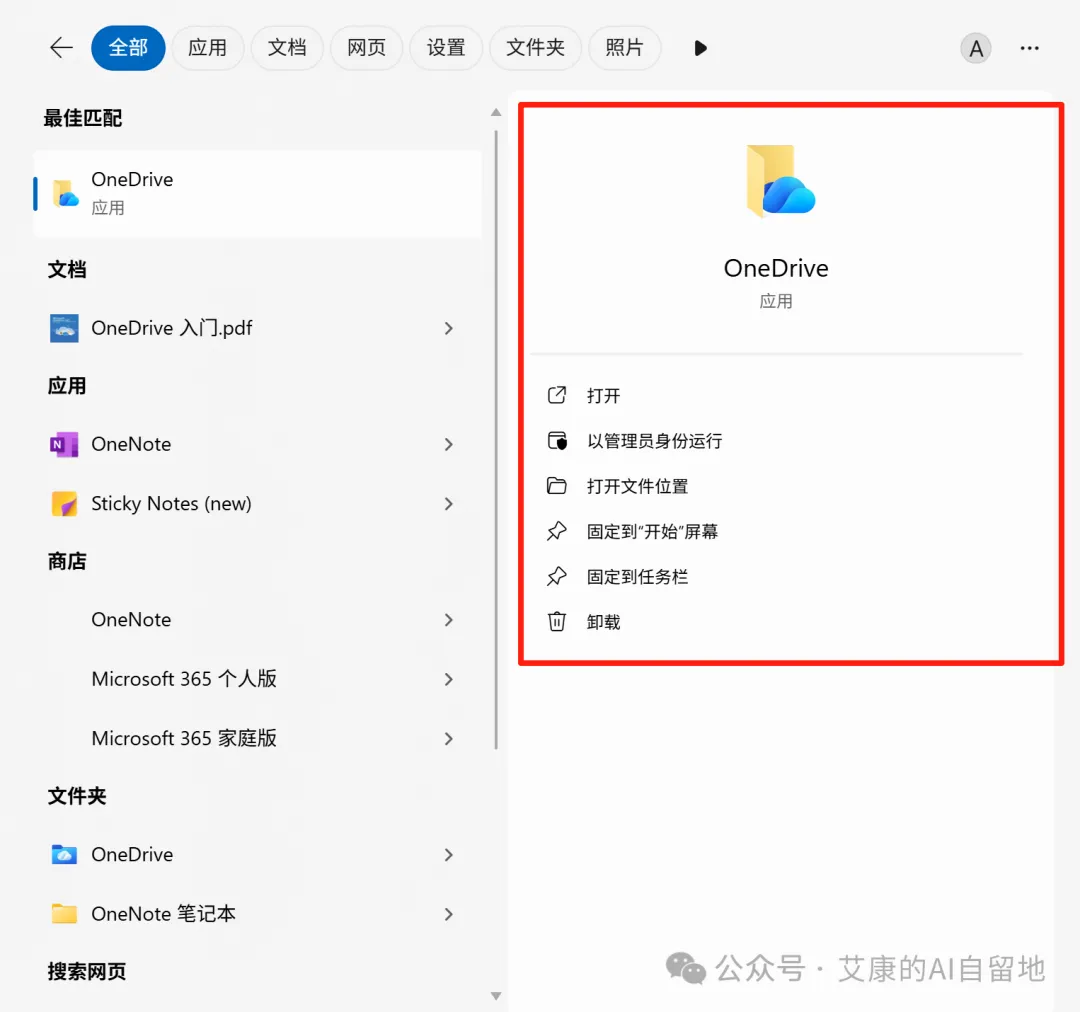
Task: Click the folder icon for 打开文件位置
Action: 557,486
